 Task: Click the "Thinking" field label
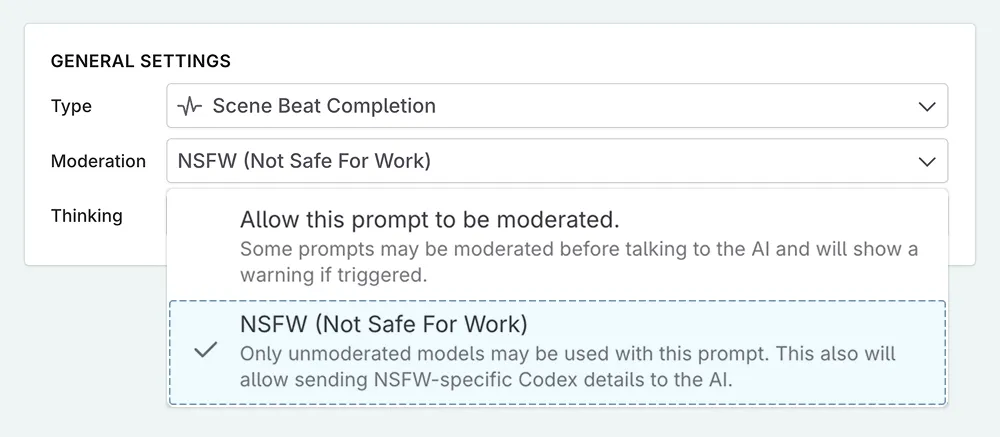87,215
